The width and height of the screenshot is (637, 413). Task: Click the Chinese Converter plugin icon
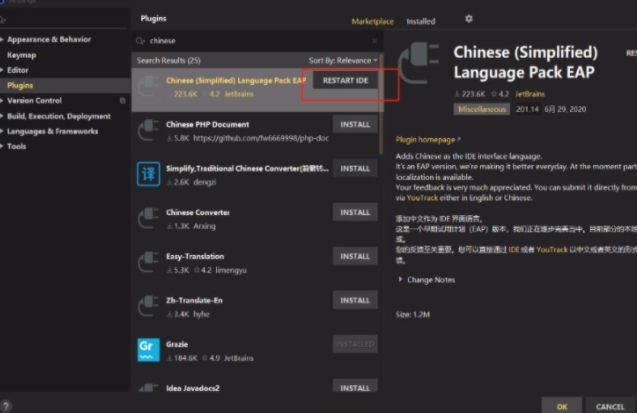[x=148, y=218]
